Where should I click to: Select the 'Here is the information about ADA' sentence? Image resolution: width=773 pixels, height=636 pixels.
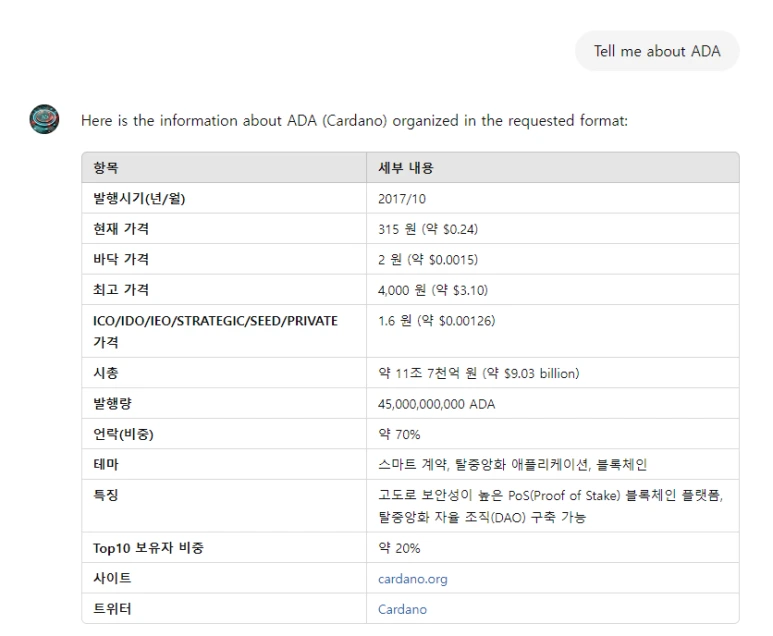354,121
